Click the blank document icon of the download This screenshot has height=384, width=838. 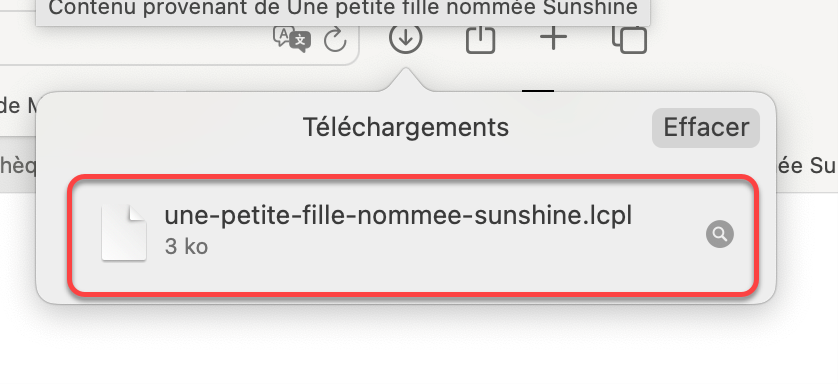coord(124,233)
